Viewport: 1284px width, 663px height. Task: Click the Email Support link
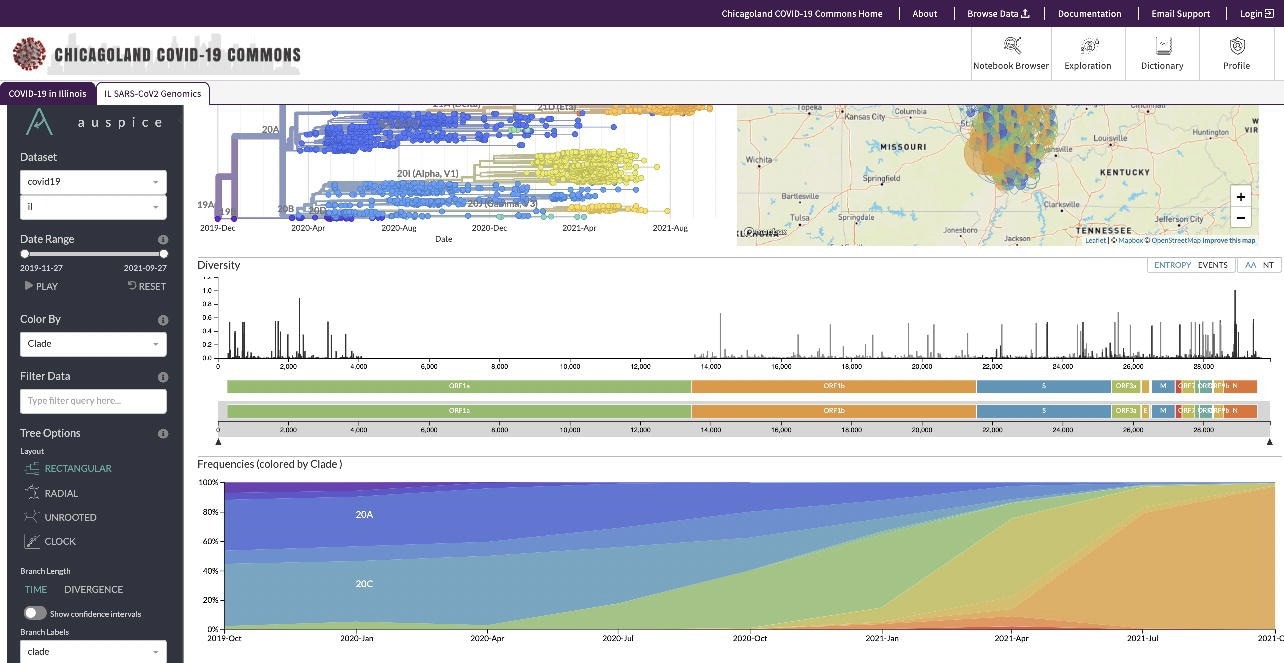point(1180,13)
